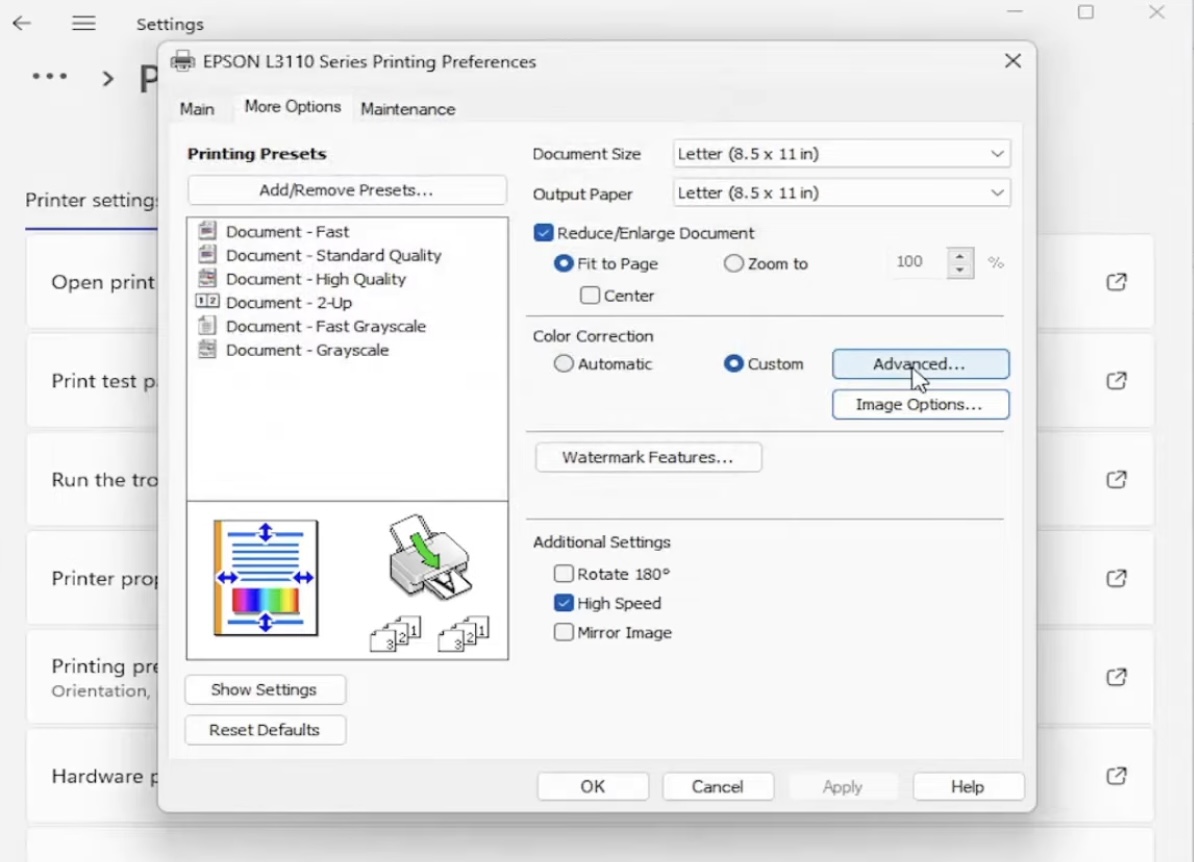Select "Document - High Quality" preset text

[x=316, y=279]
